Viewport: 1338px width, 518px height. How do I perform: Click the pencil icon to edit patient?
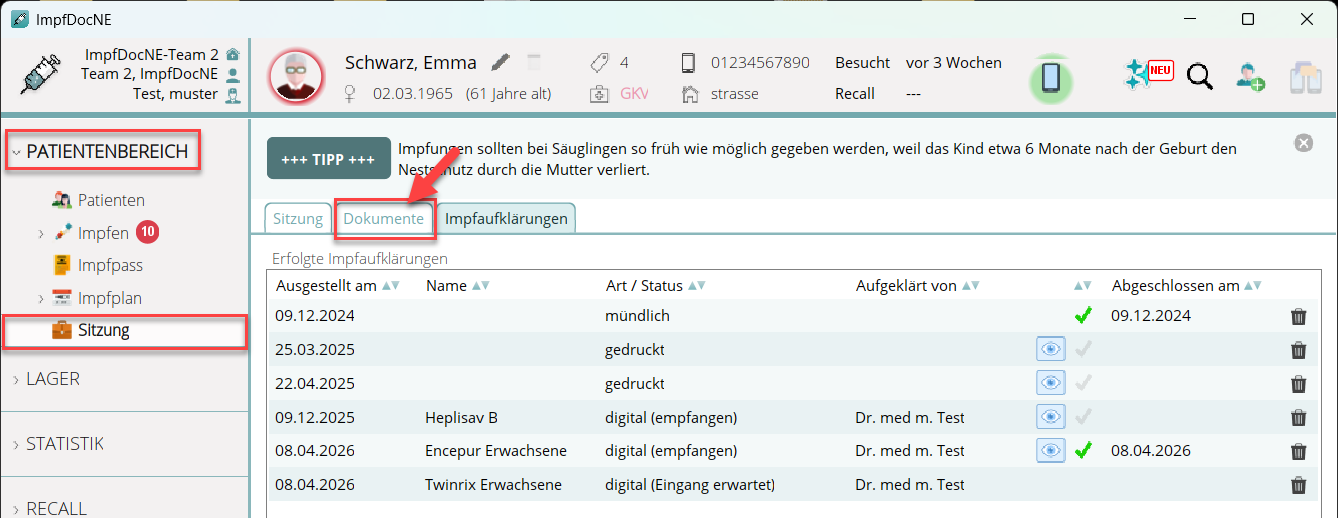coord(501,62)
